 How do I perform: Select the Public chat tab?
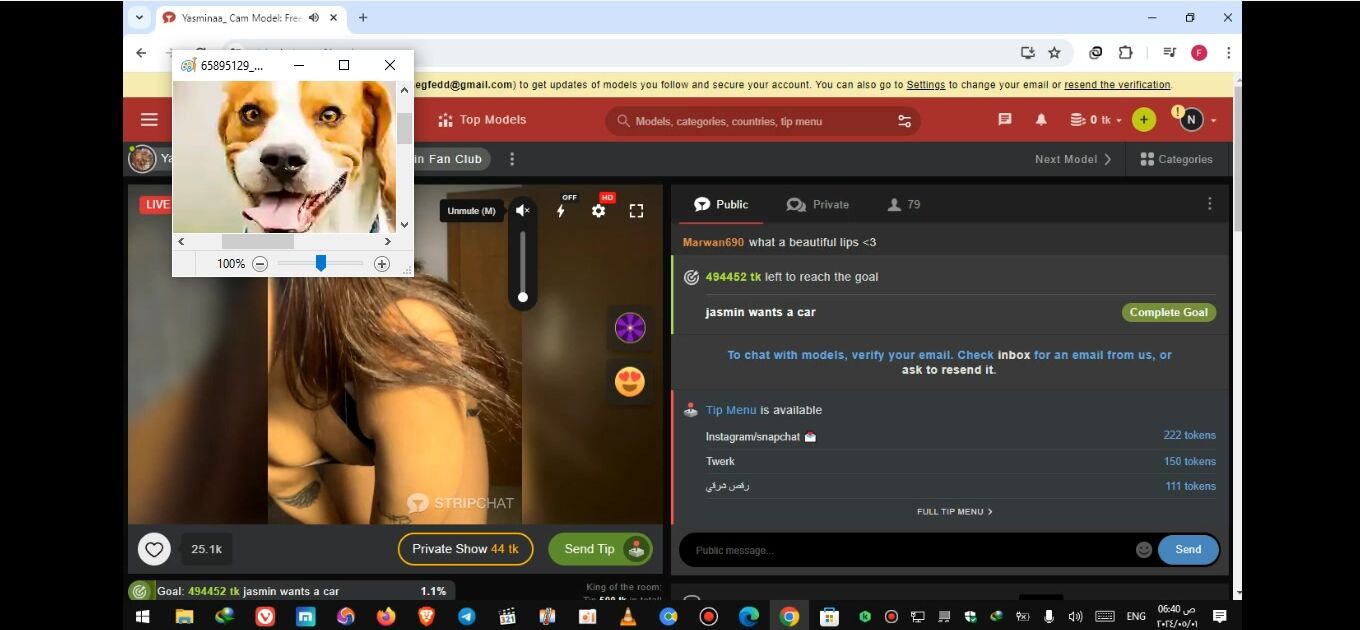click(x=721, y=205)
